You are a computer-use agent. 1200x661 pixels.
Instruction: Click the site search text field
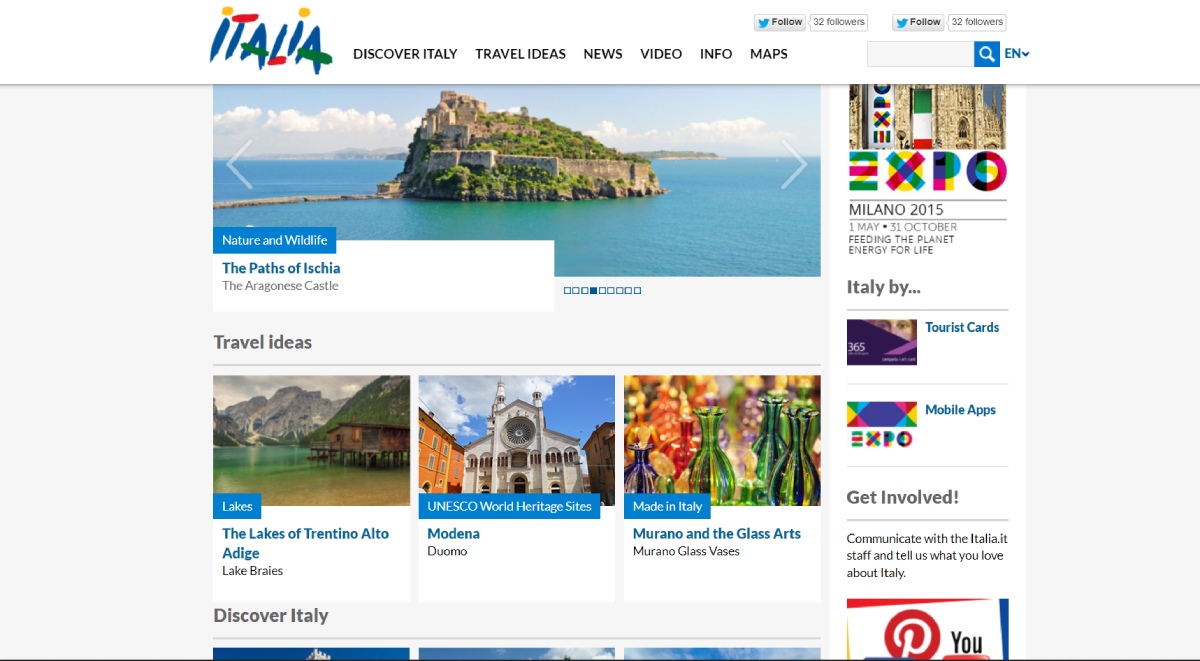click(x=920, y=54)
